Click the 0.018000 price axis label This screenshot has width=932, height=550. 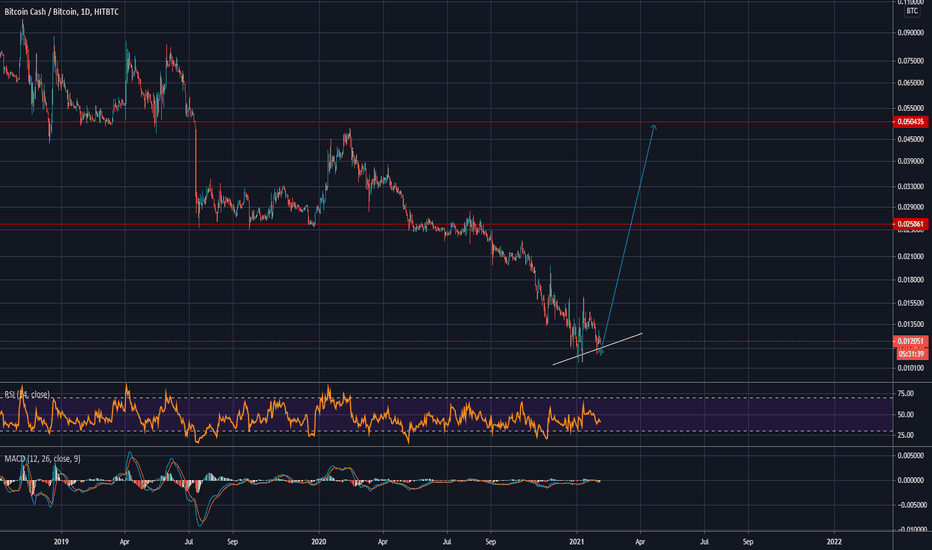click(911, 279)
